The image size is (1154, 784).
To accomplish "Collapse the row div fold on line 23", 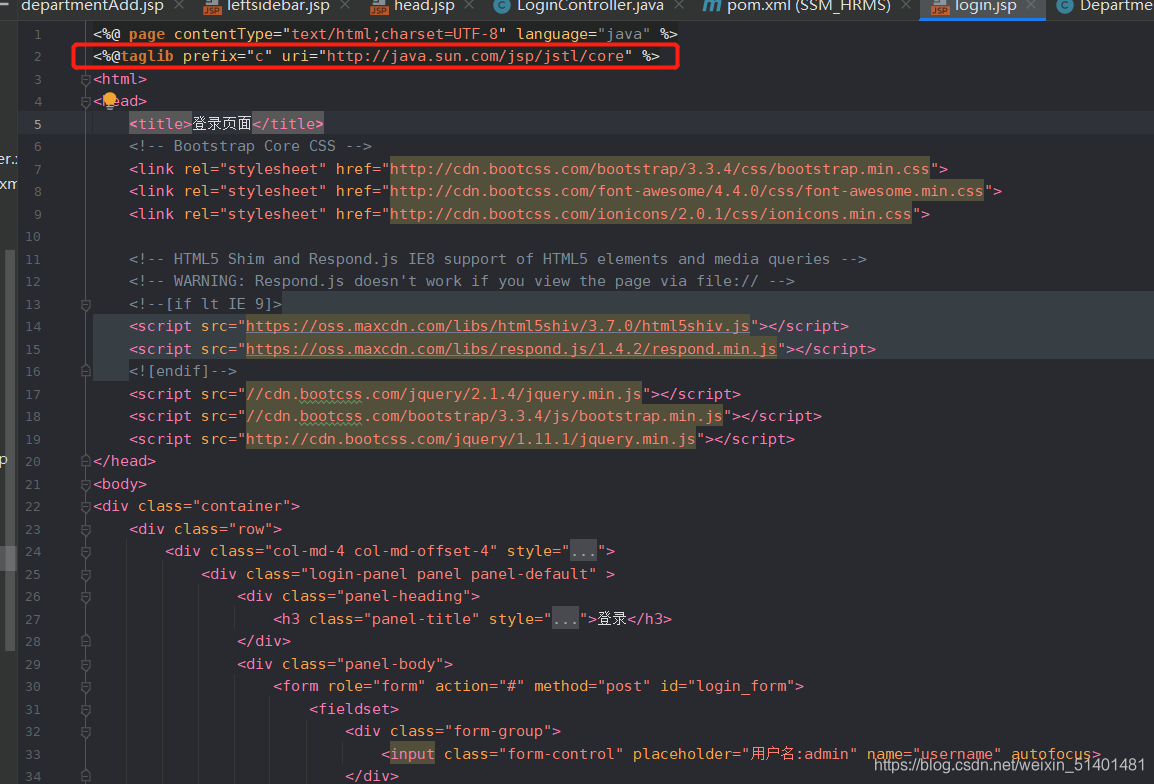I will 85,529.
